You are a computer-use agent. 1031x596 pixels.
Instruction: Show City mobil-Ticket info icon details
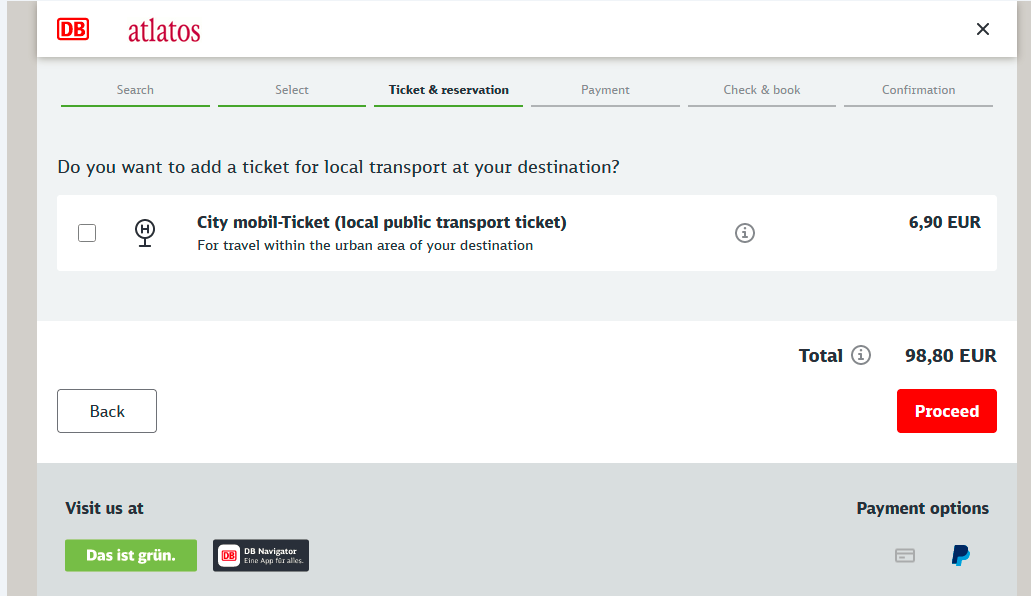coord(744,233)
